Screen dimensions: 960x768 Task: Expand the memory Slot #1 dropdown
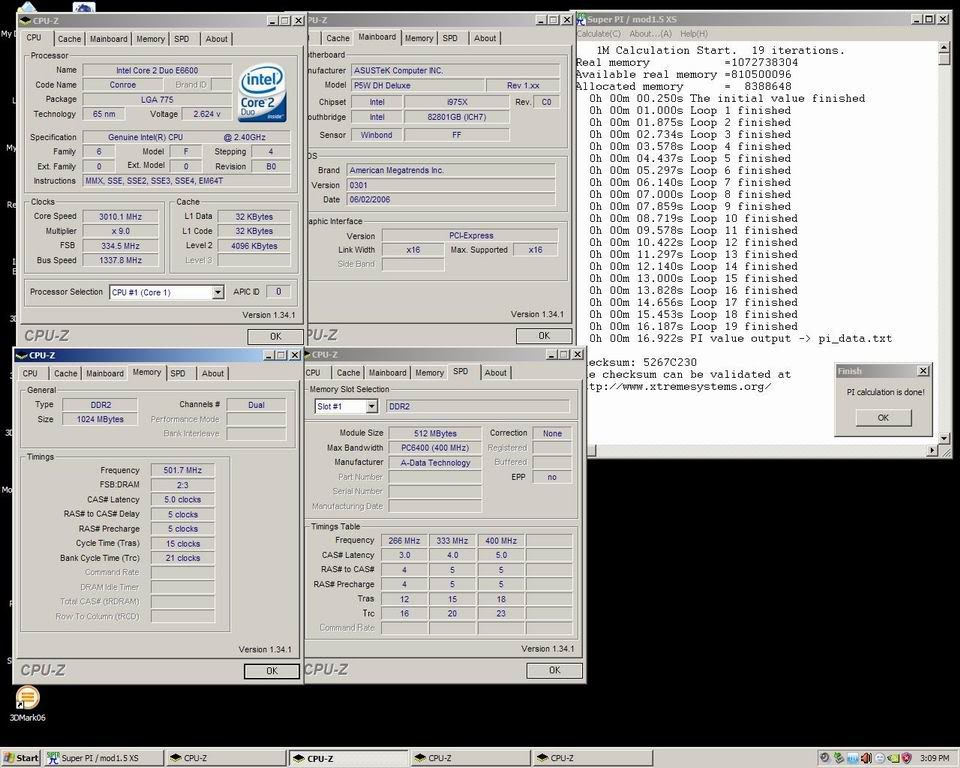(371, 407)
